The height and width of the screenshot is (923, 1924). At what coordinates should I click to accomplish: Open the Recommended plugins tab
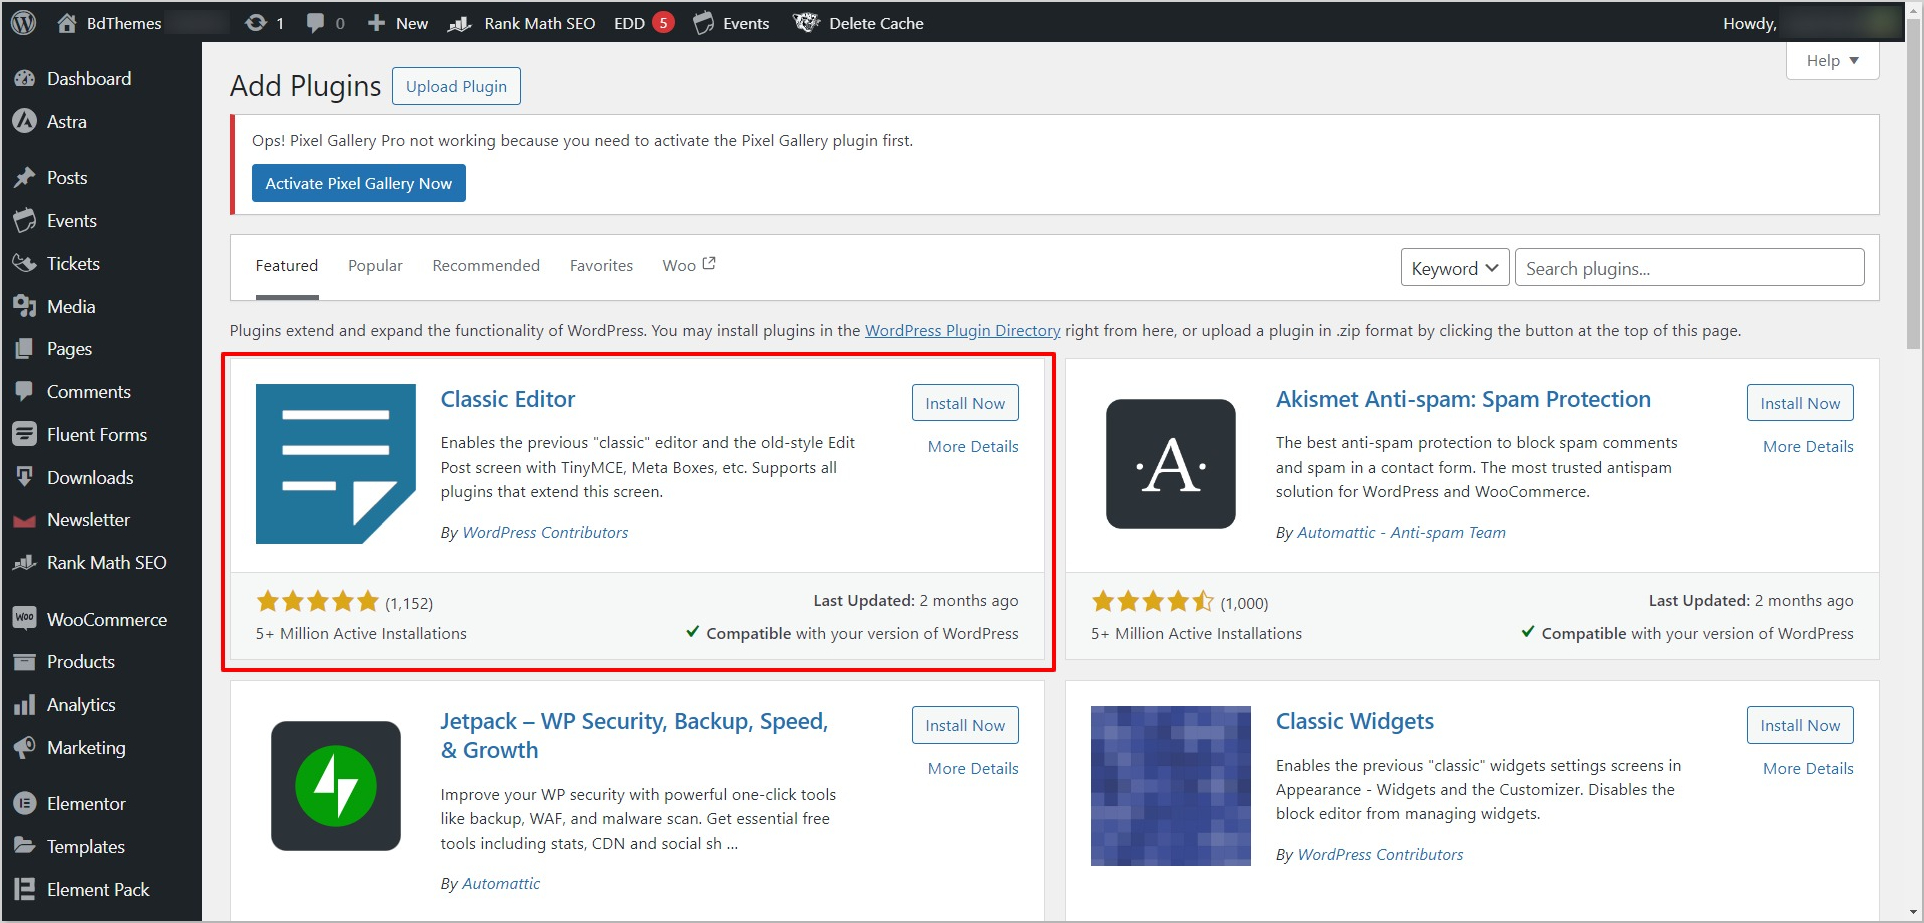coord(485,265)
